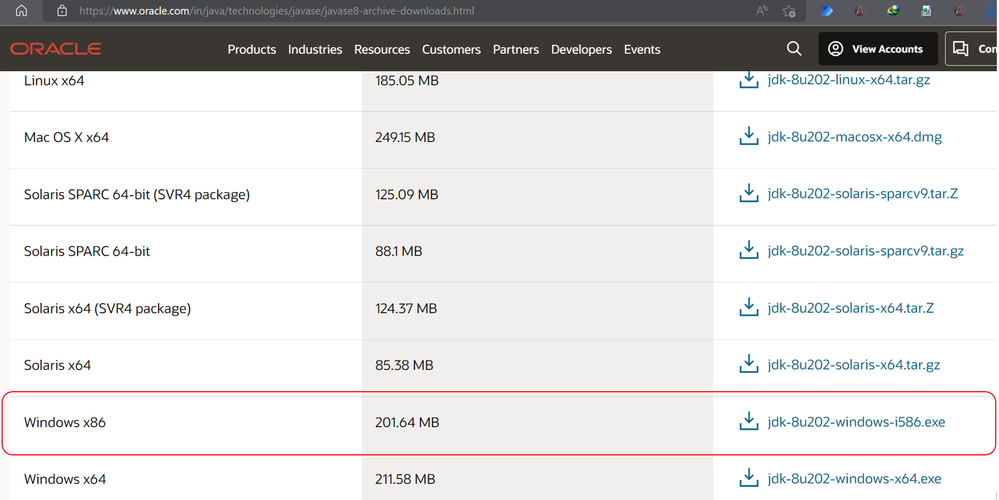The width and height of the screenshot is (999, 500).
Task: Click the 125.09 MB size cell
Action: [x=406, y=194]
